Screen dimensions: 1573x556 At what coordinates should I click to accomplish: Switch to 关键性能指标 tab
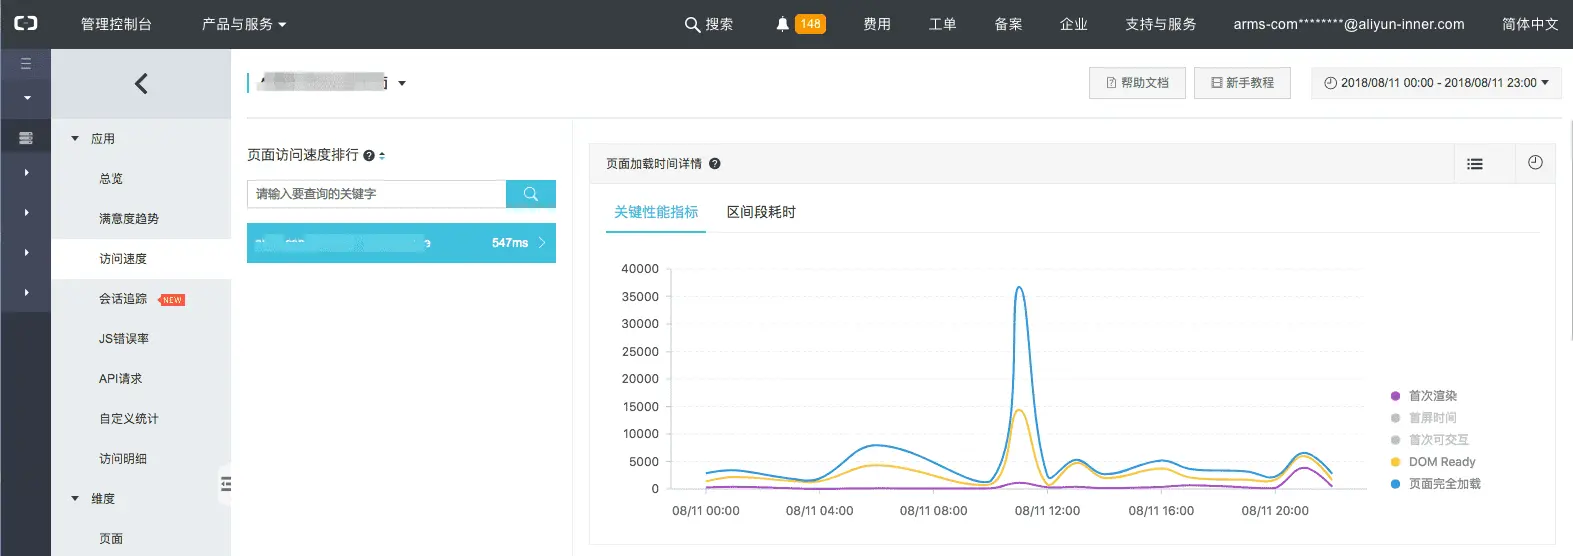click(656, 212)
